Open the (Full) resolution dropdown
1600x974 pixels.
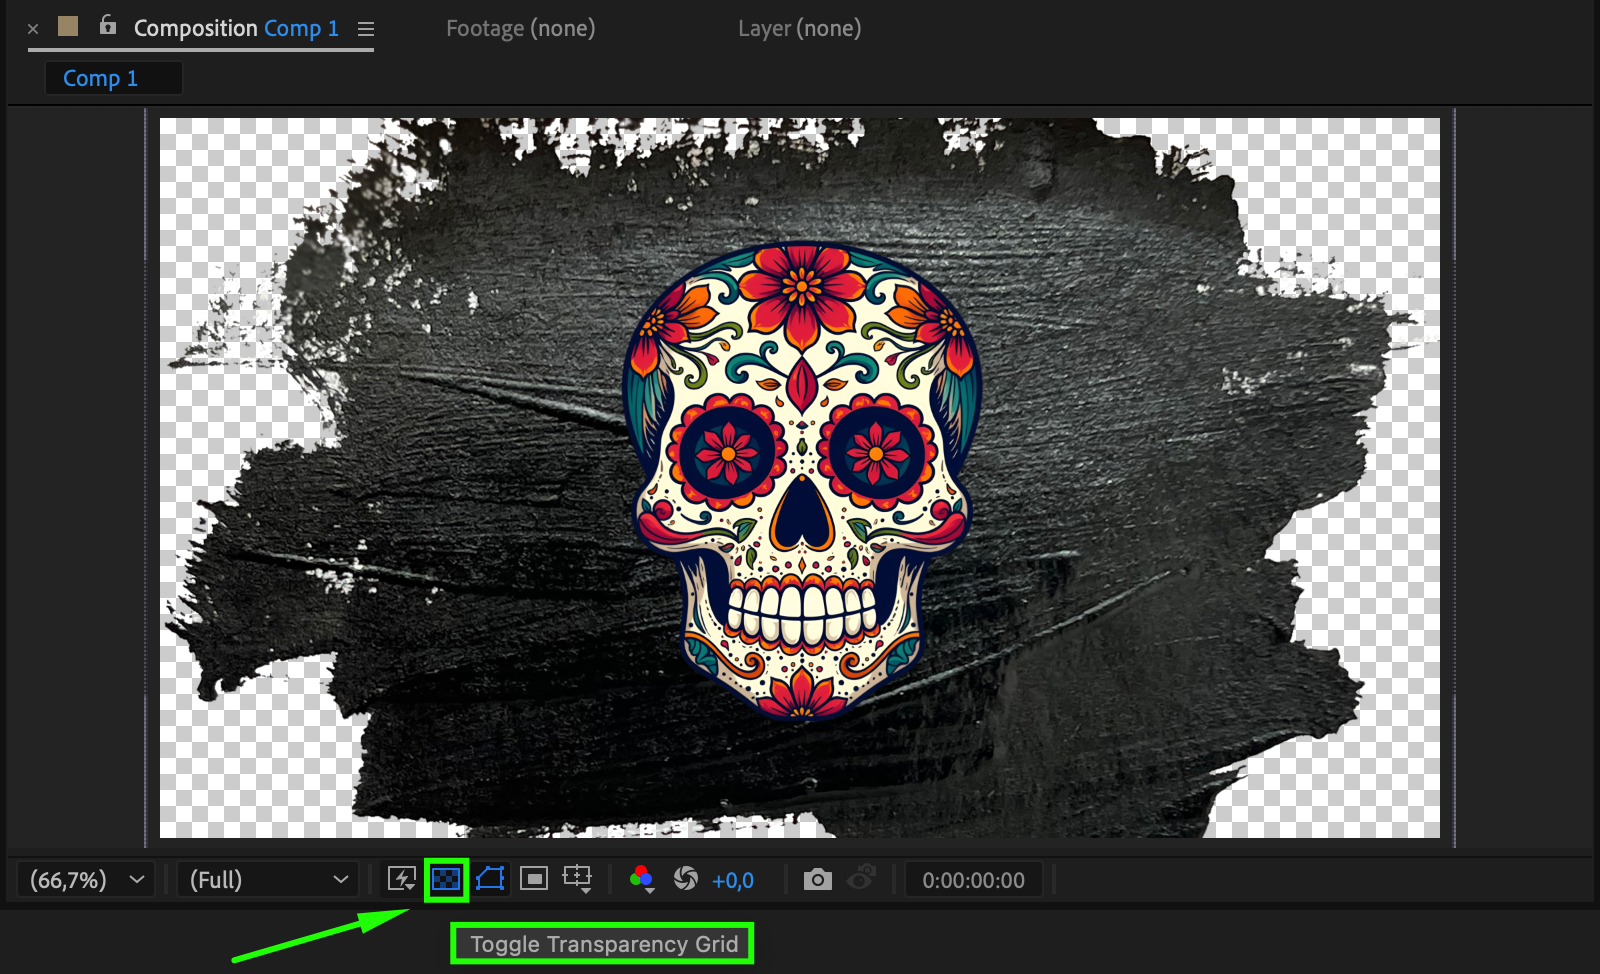(x=268, y=880)
